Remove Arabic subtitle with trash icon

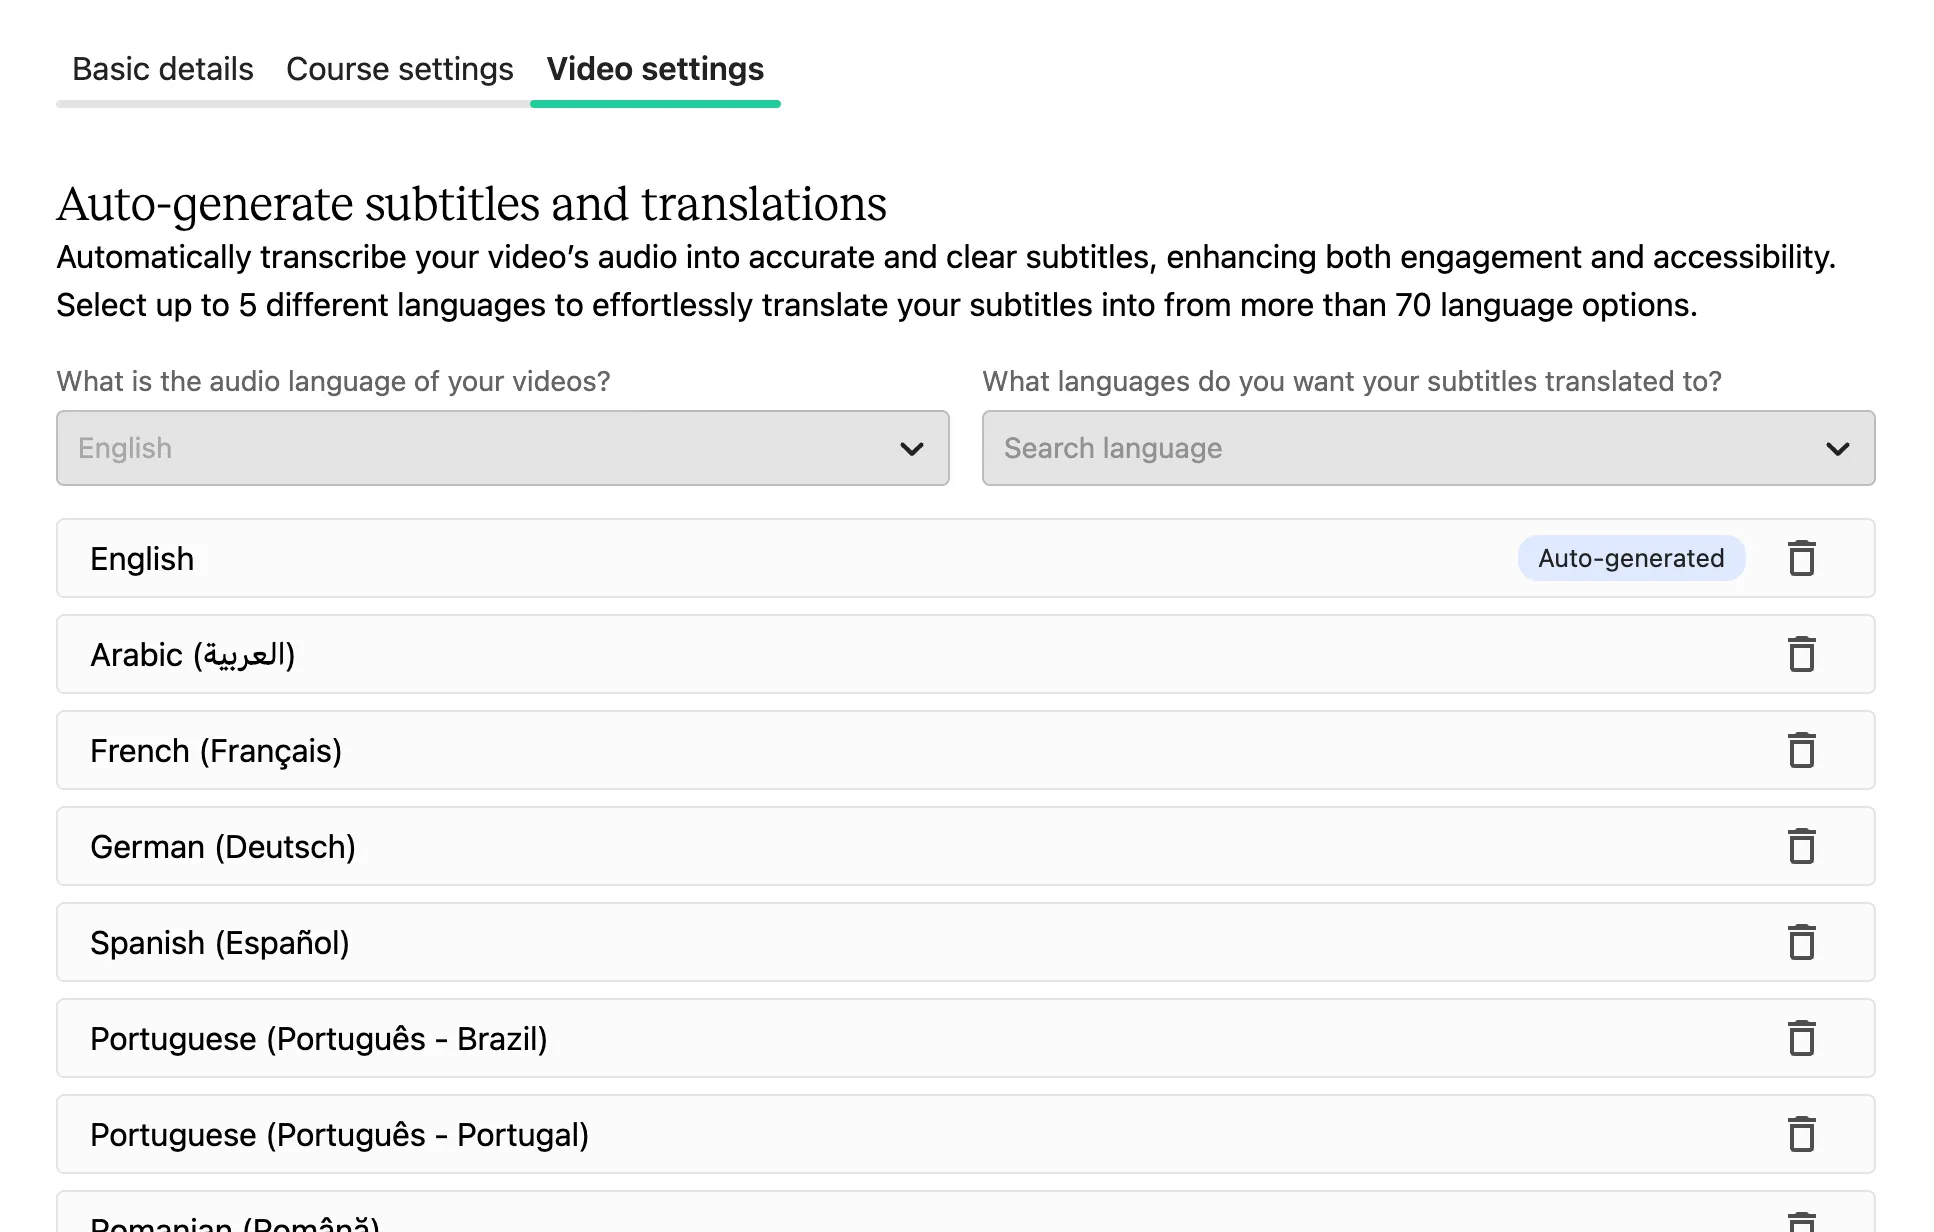pyautogui.click(x=1802, y=654)
